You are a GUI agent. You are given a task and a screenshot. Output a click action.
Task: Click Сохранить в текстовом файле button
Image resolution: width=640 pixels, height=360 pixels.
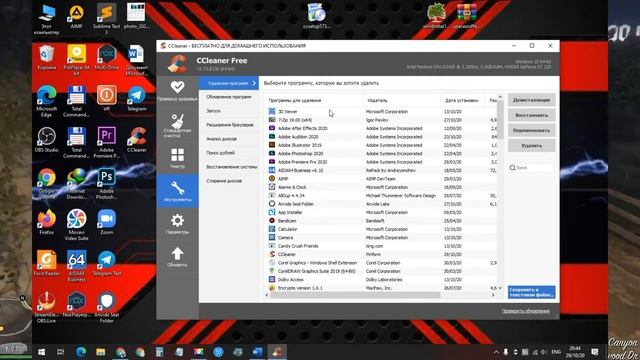click(531, 292)
